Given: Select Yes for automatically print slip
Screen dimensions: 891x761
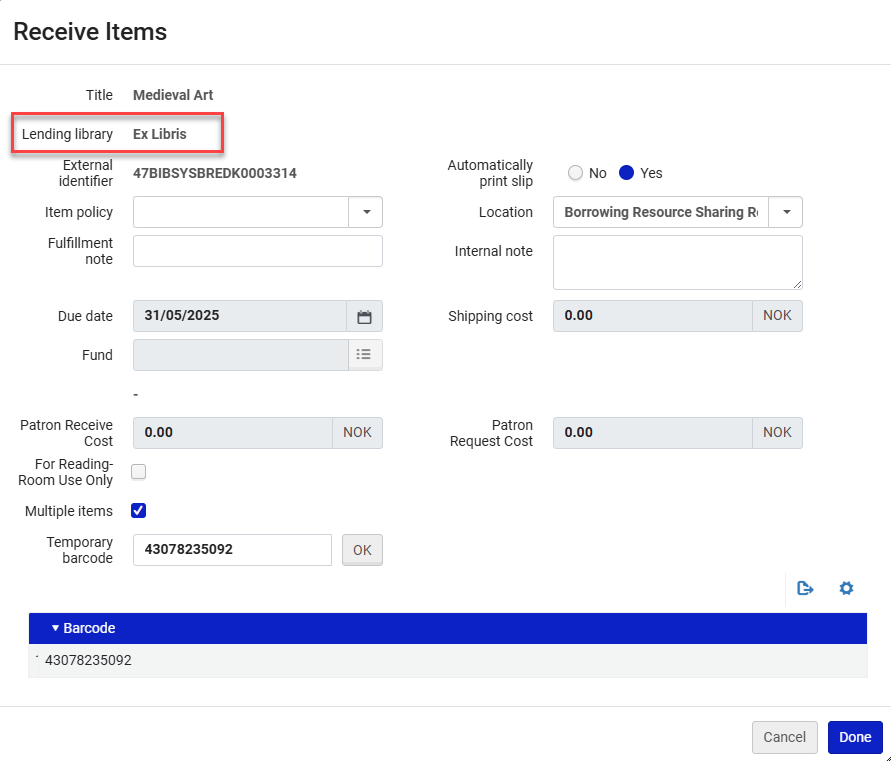Looking at the screenshot, I should click(626, 173).
